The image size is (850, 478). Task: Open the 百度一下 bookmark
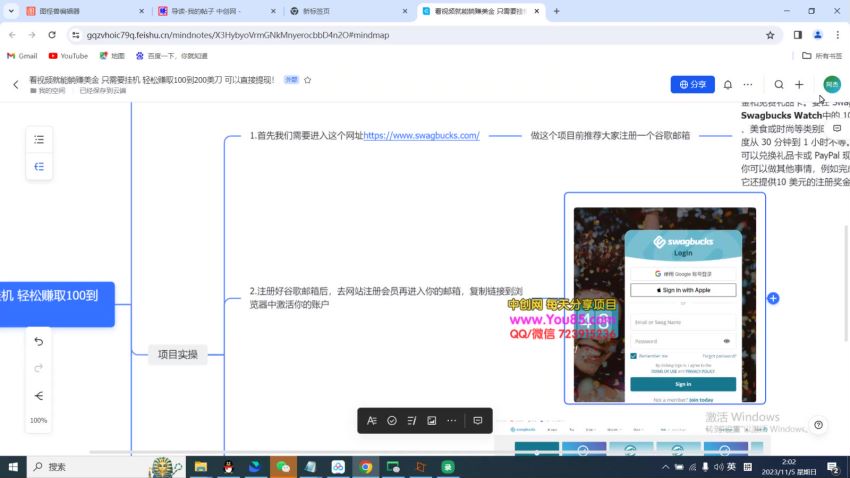(171, 56)
